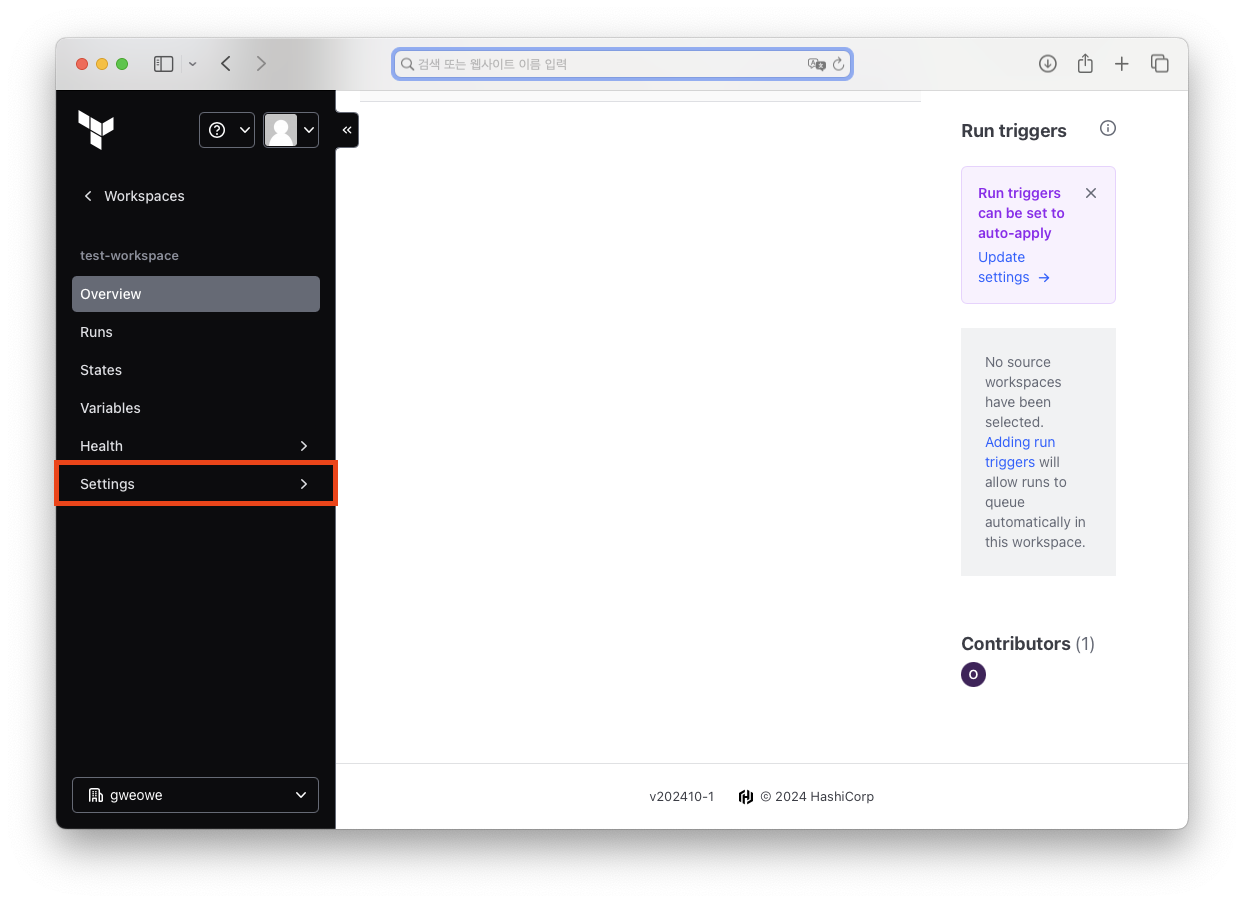This screenshot has width=1244, height=903.
Task: Click the © 2024 HashiCorp text
Action: pos(817,797)
